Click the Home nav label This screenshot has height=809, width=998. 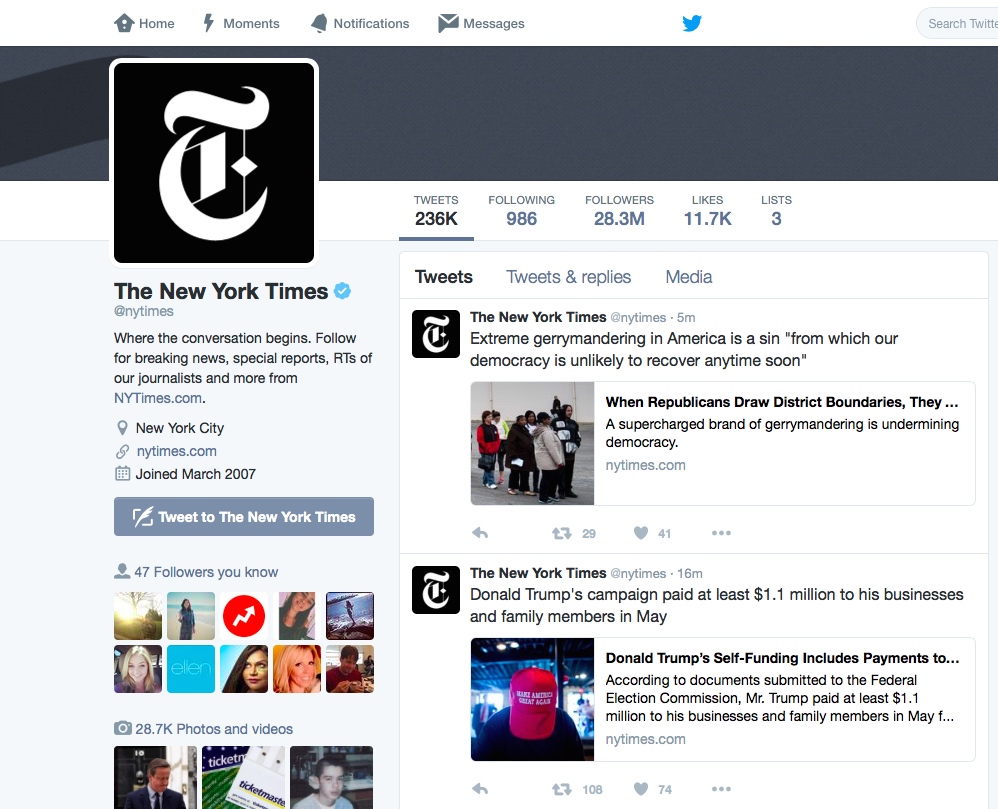tap(157, 24)
